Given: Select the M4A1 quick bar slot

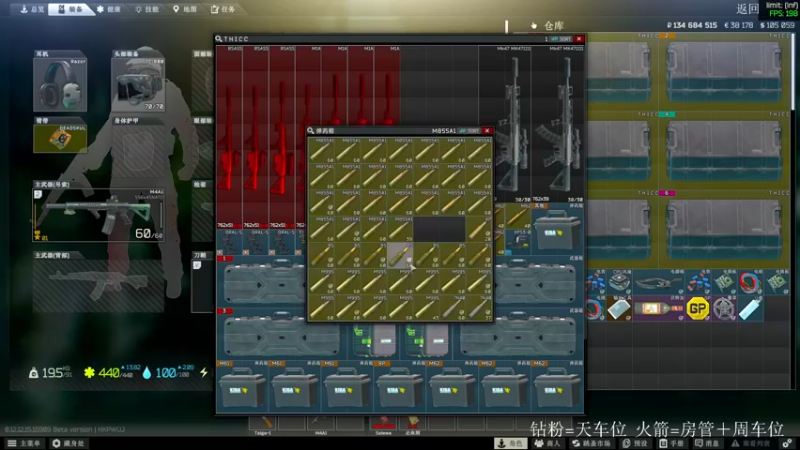Looking at the screenshot, I should coord(321,424).
